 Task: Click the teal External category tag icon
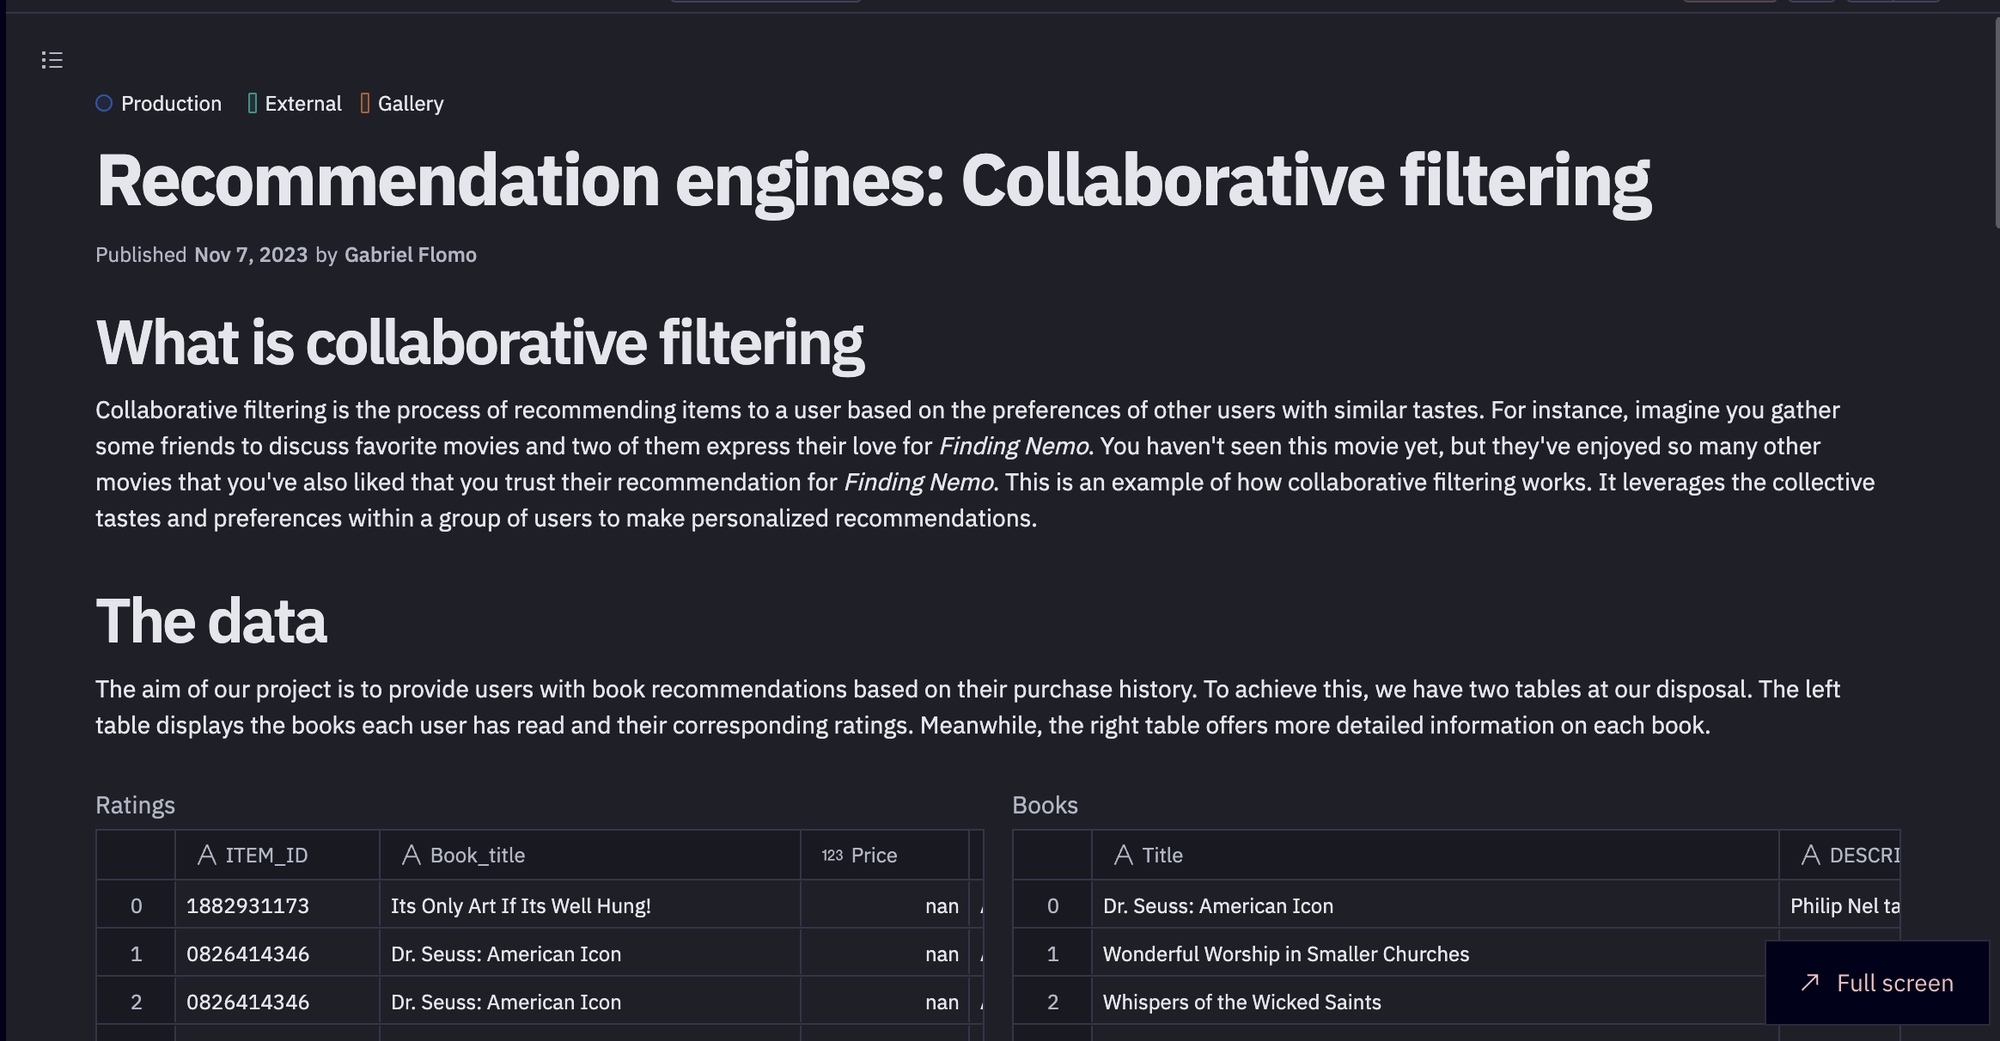coord(252,103)
